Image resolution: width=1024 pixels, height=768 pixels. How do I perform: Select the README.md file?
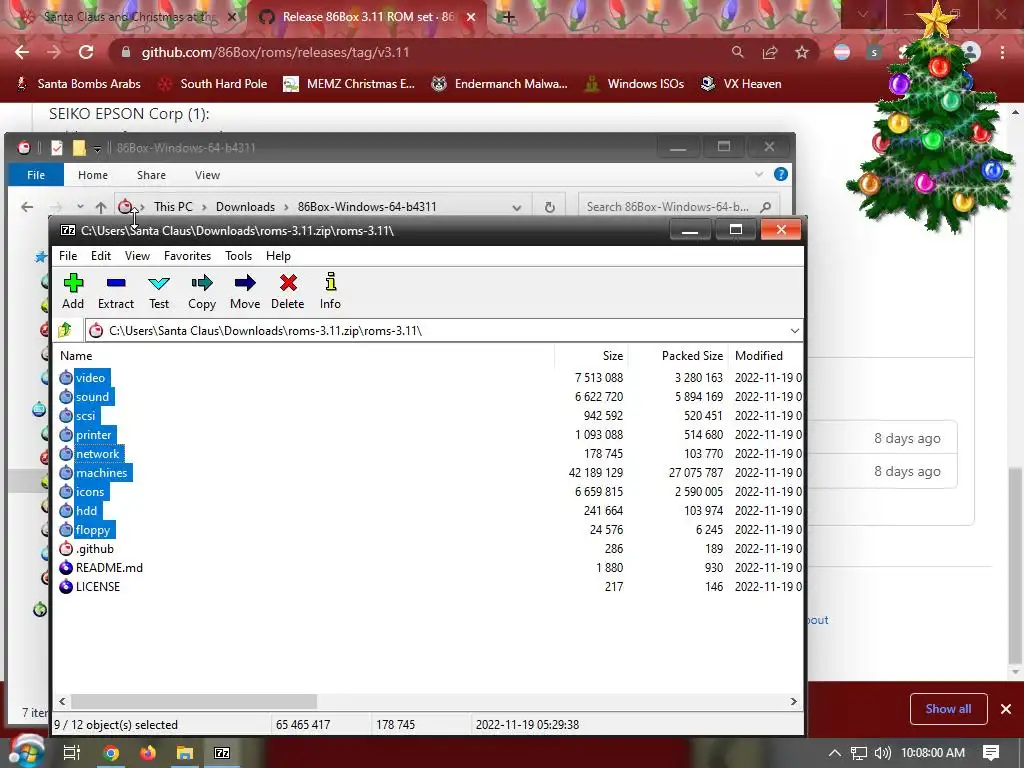click(x=109, y=568)
